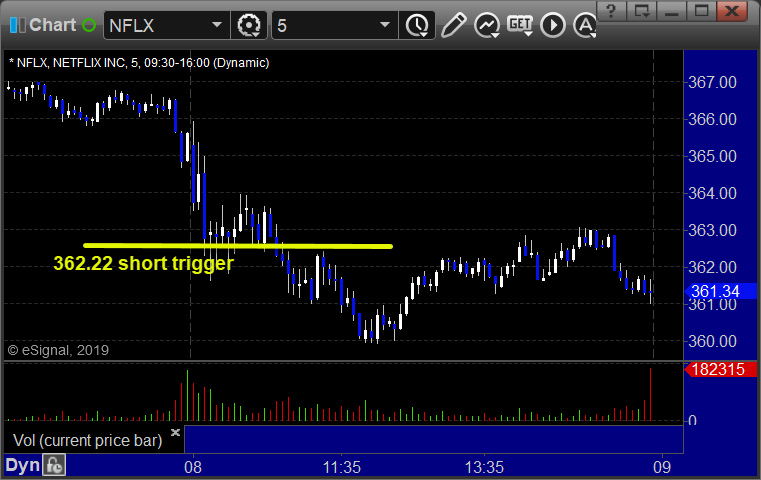Click the Chart window icon
Viewport: 761px width, 480px height.
[x=18, y=25]
